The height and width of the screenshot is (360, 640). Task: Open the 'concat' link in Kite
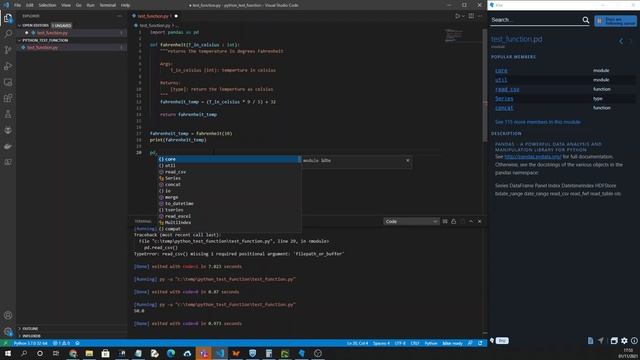pos(504,108)
